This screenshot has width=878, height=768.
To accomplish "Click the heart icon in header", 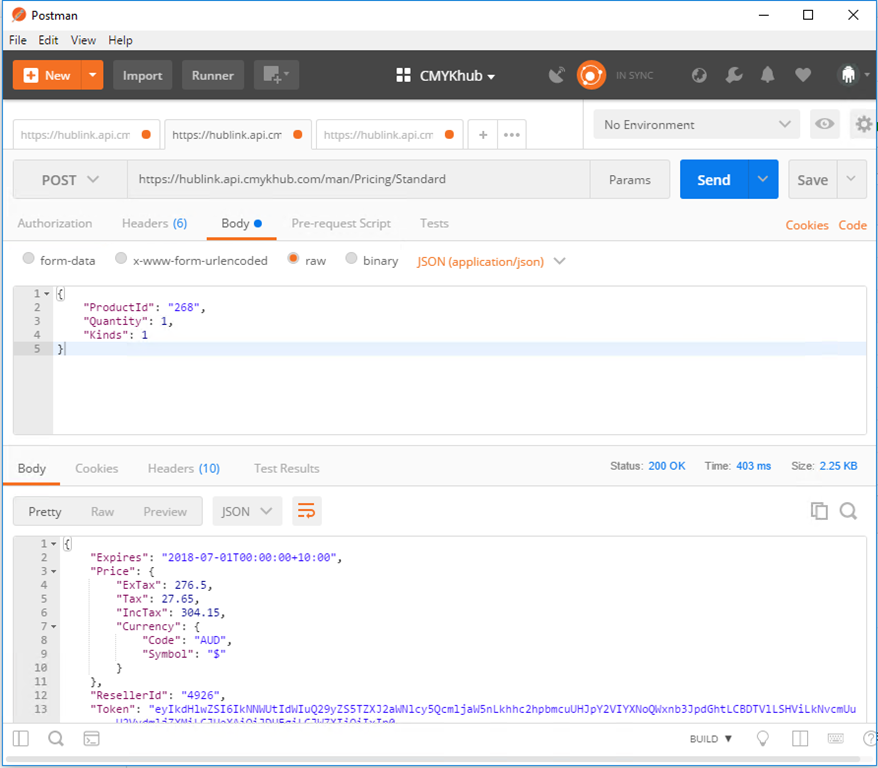I will (x=803, y=75).
